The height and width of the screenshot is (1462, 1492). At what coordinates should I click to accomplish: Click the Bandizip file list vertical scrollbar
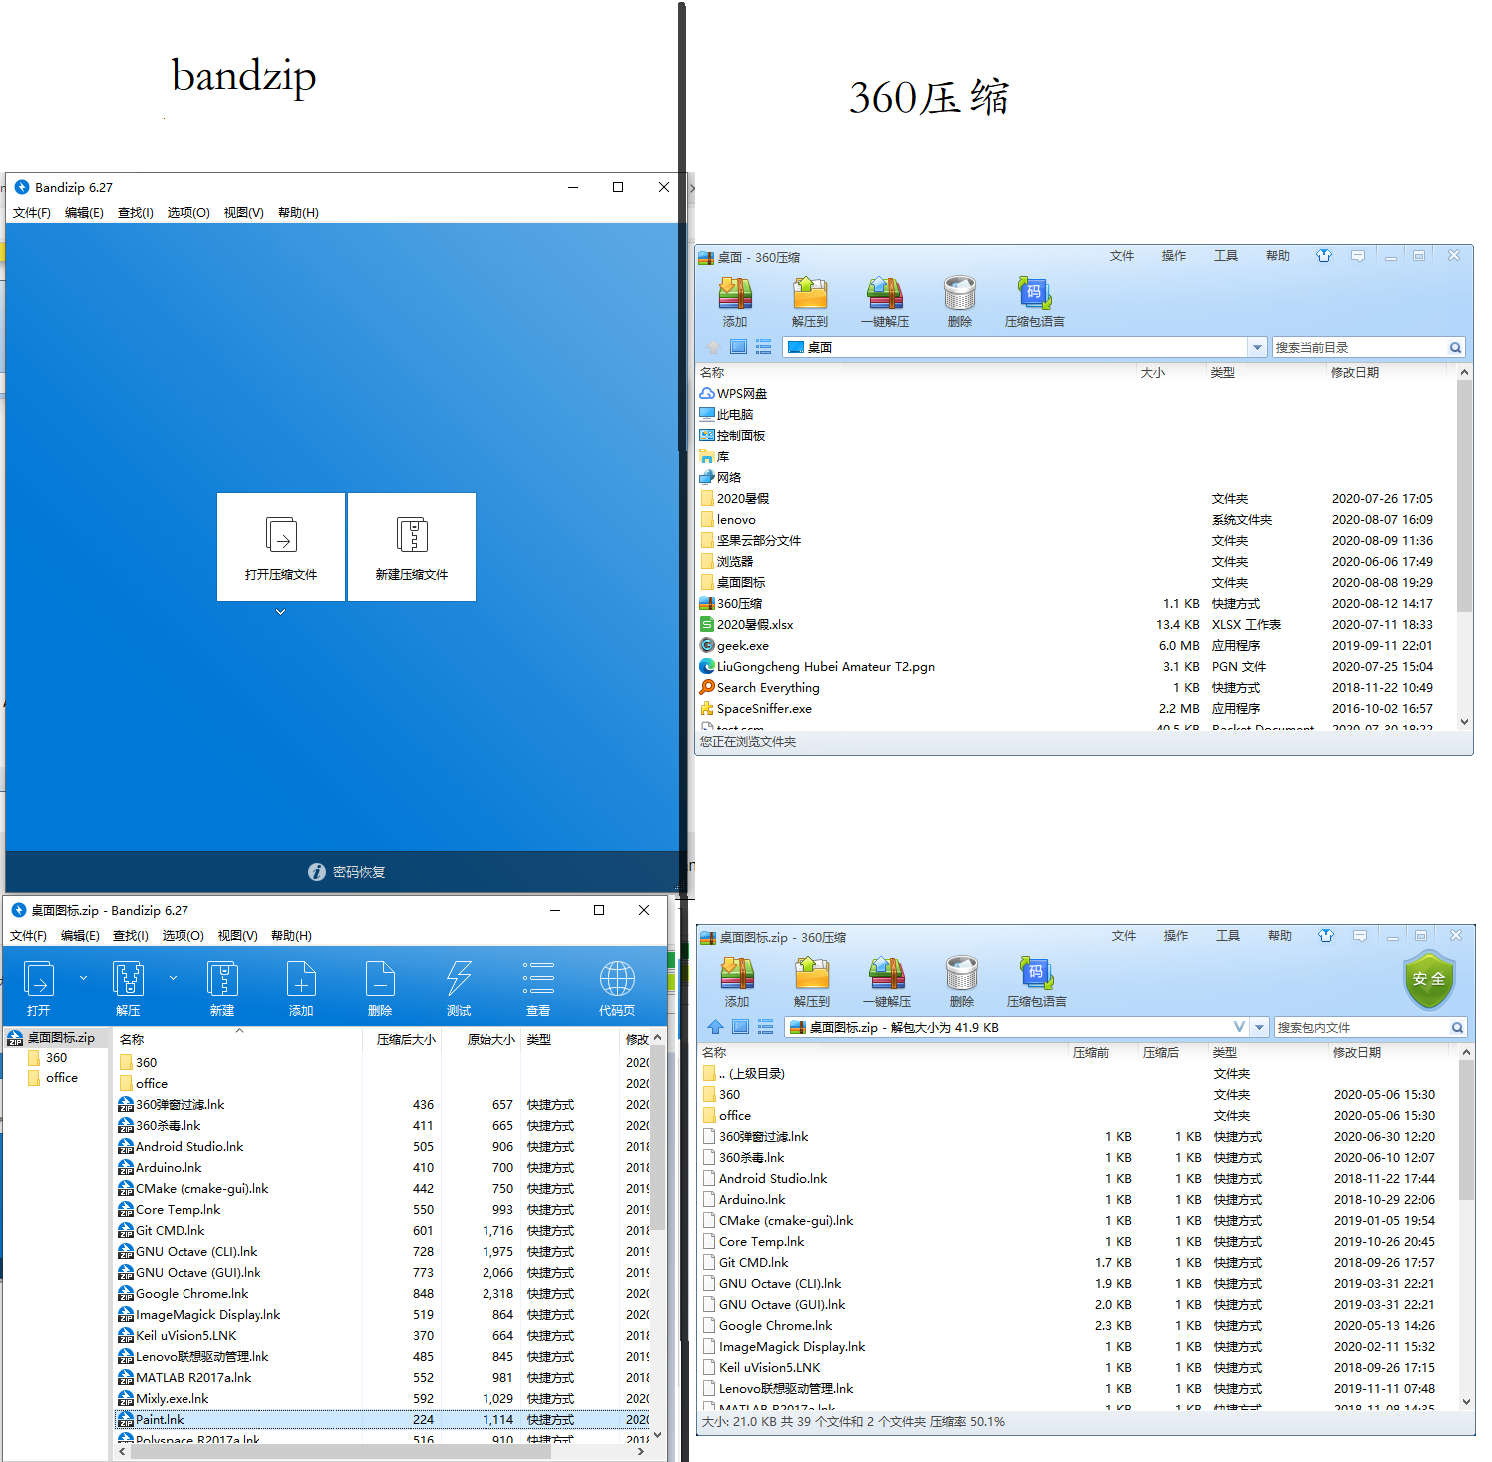(x=658, y=1136)
